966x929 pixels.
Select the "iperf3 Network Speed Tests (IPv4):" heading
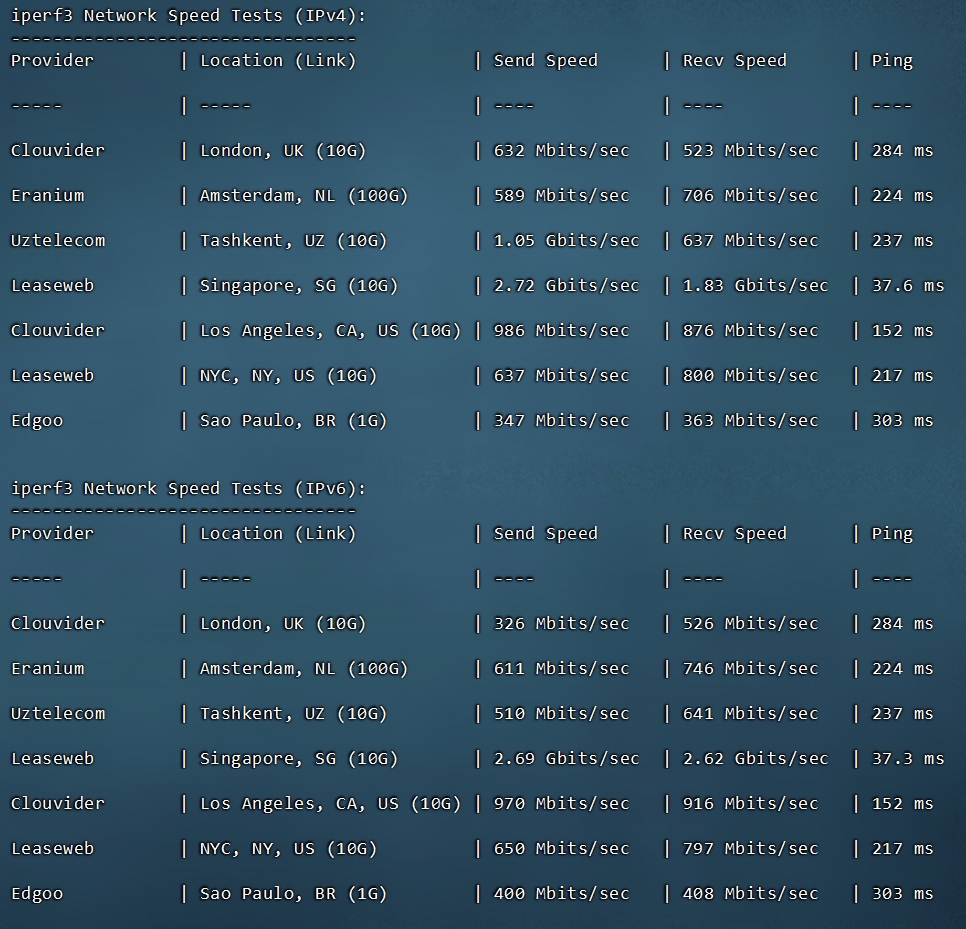pyautogui.click(x=189, y=16)
